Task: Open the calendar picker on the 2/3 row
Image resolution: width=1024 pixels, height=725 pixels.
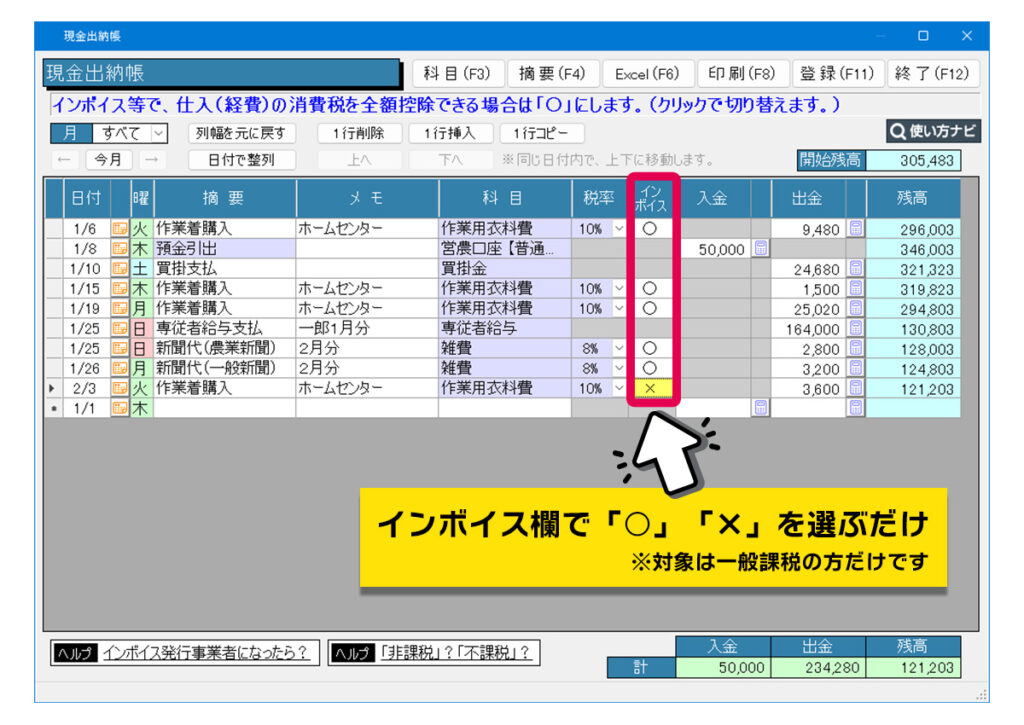Action: pos(119,388)
